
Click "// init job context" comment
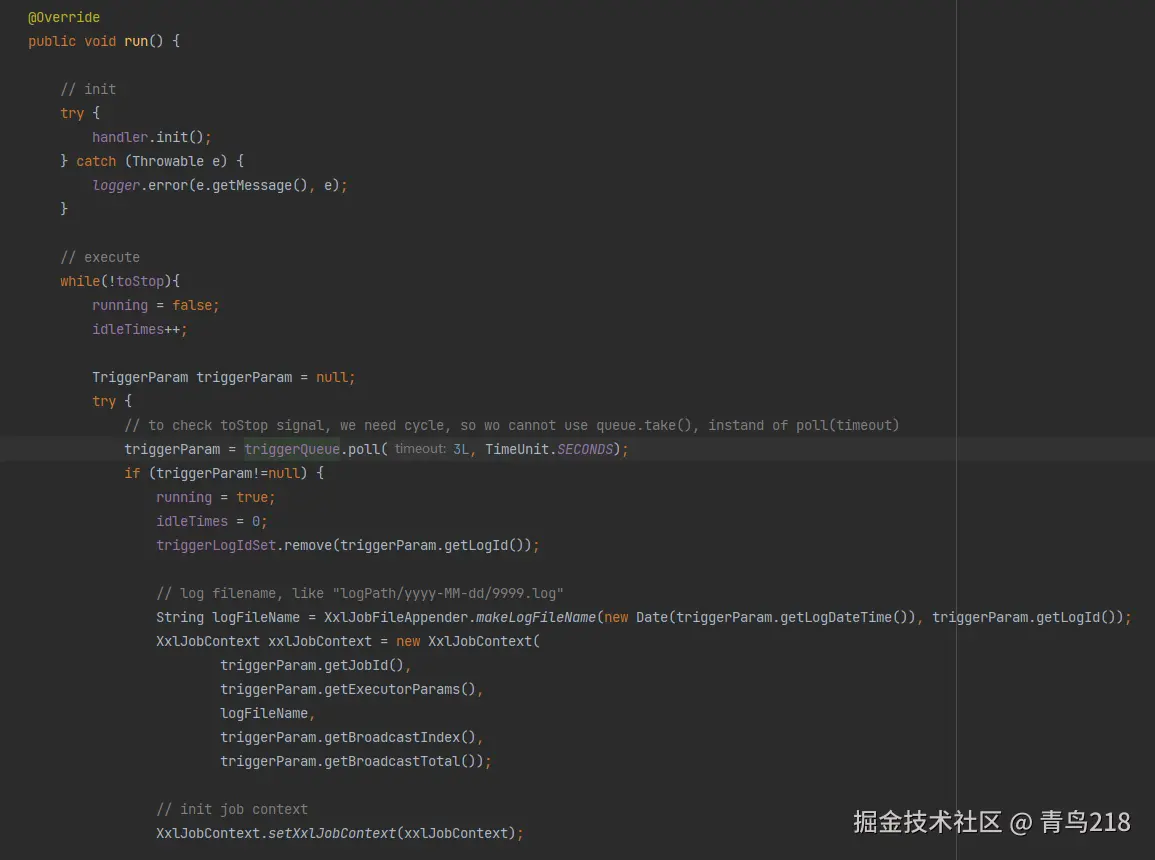tap(232, 809)
